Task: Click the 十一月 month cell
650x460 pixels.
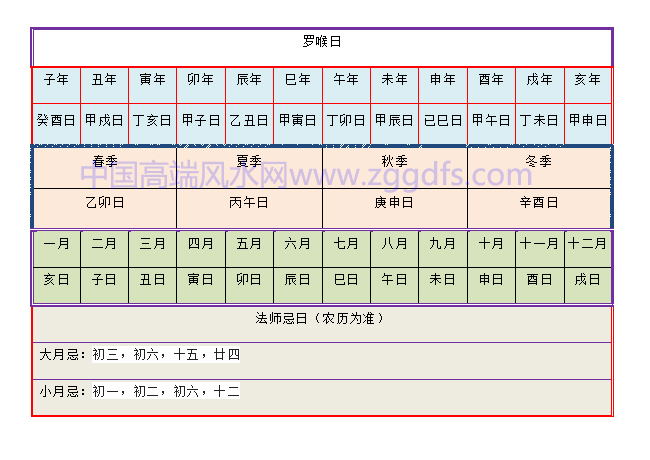Action: click(x=540, y=249)
